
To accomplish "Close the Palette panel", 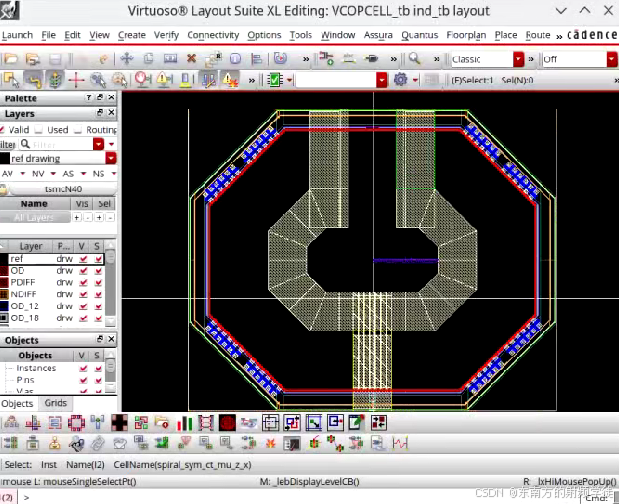I will 112,97.
